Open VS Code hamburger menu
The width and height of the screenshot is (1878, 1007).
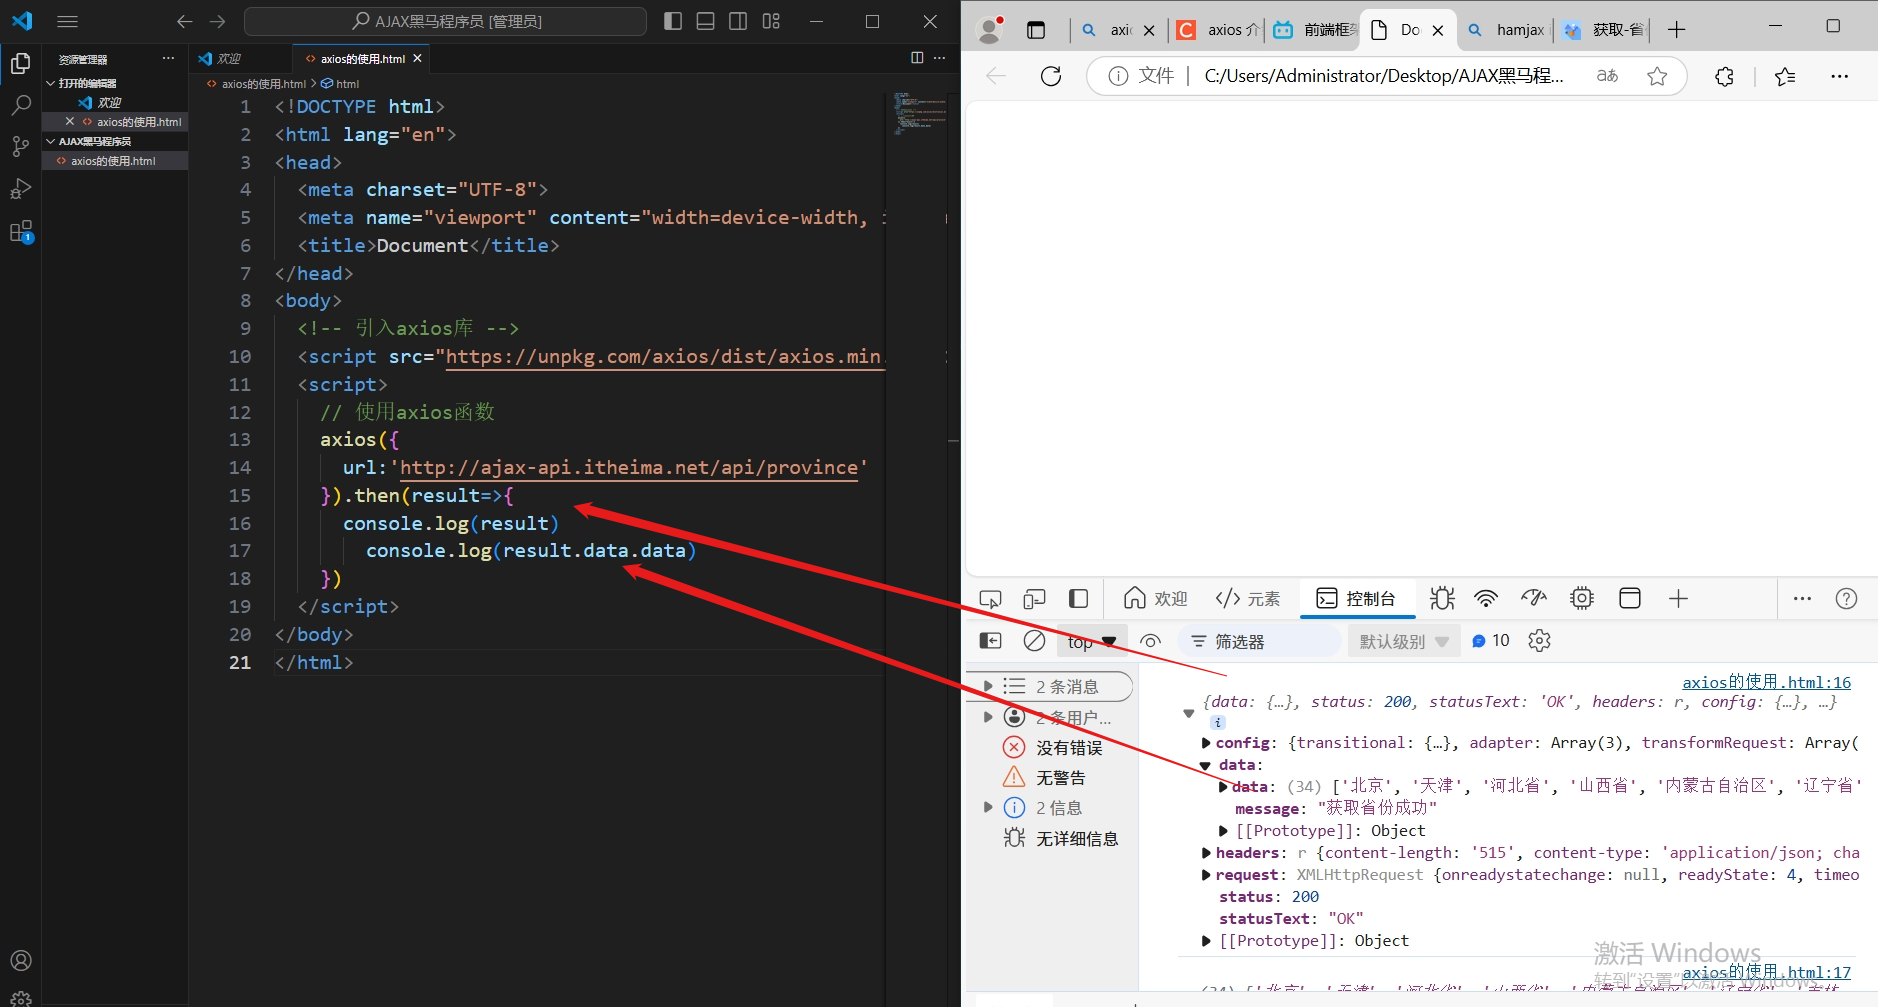point(67,21)
